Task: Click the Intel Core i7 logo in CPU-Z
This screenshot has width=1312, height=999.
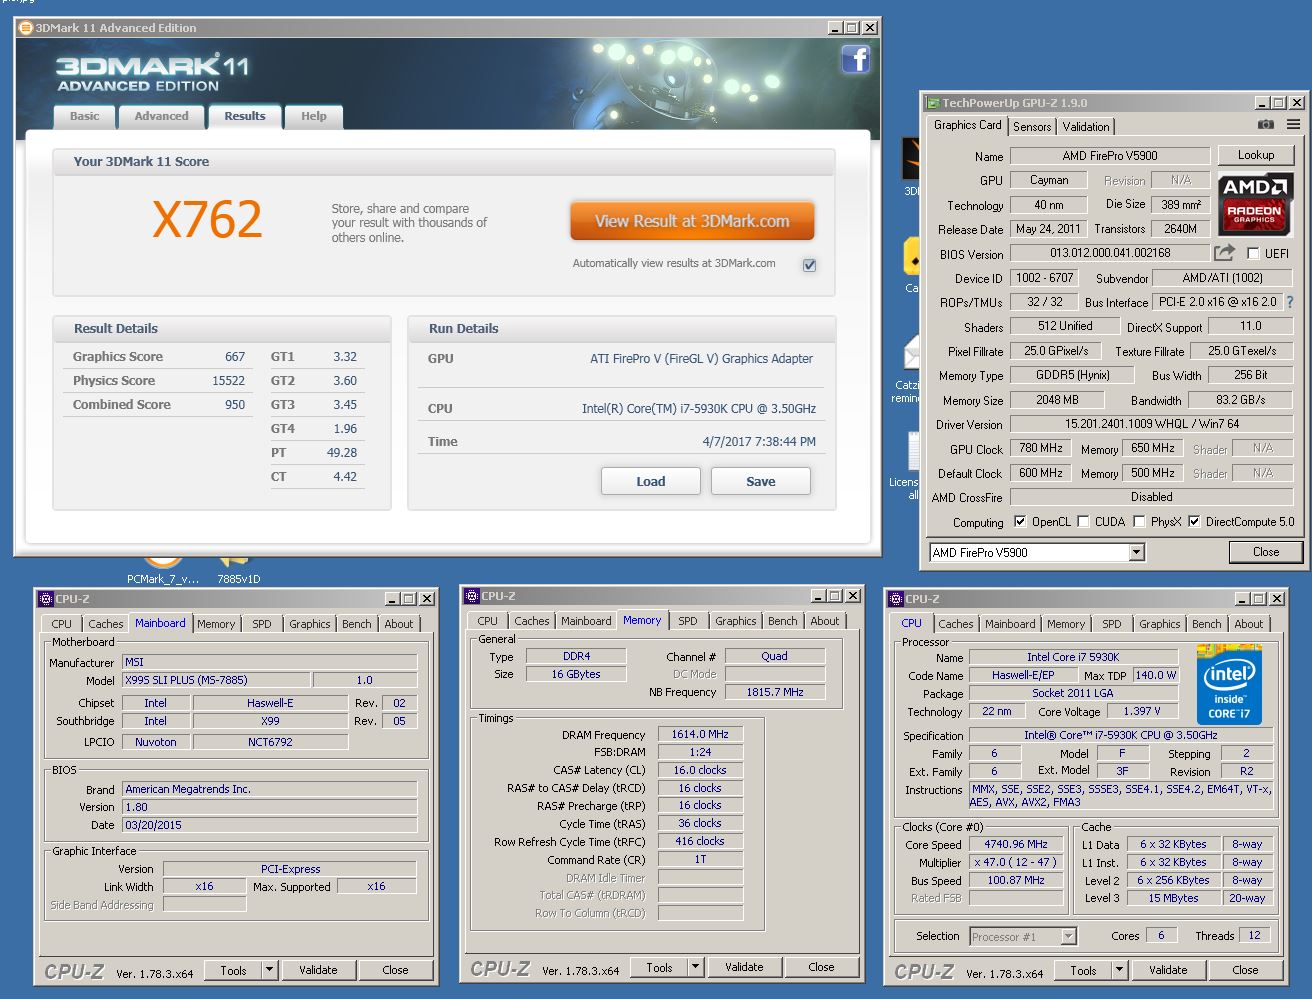Action: click(x=1229, y=685)
